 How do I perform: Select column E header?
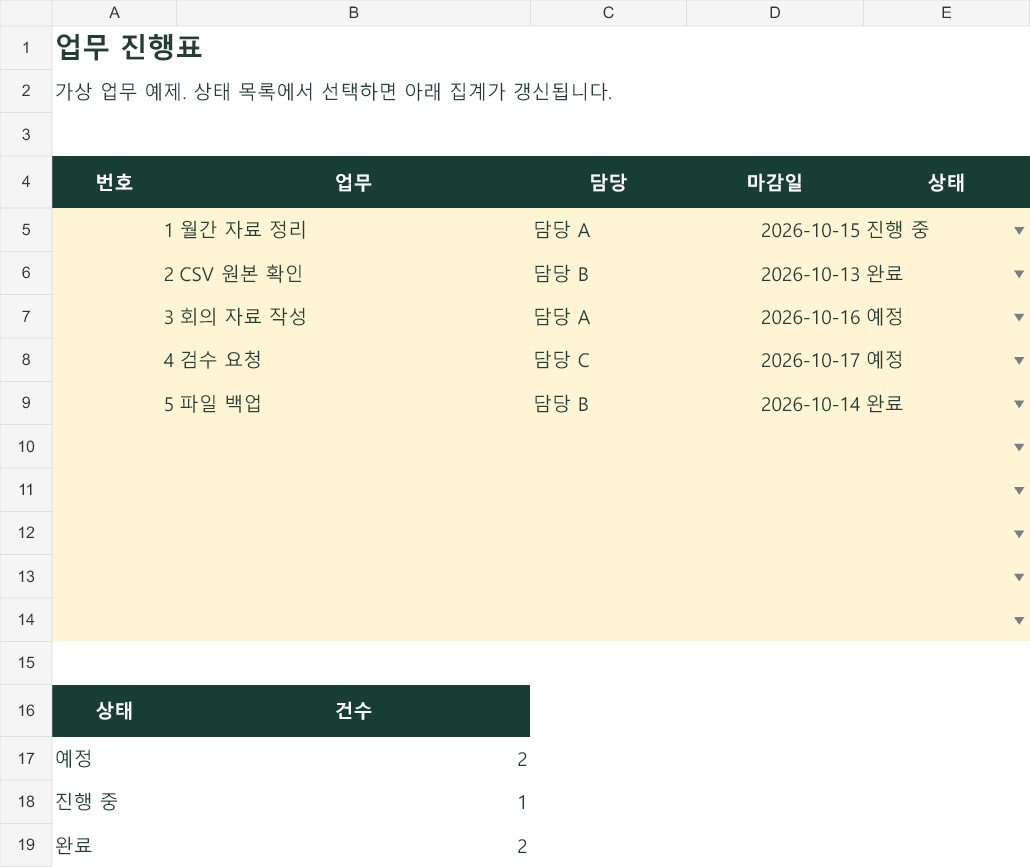pos(947,12)
